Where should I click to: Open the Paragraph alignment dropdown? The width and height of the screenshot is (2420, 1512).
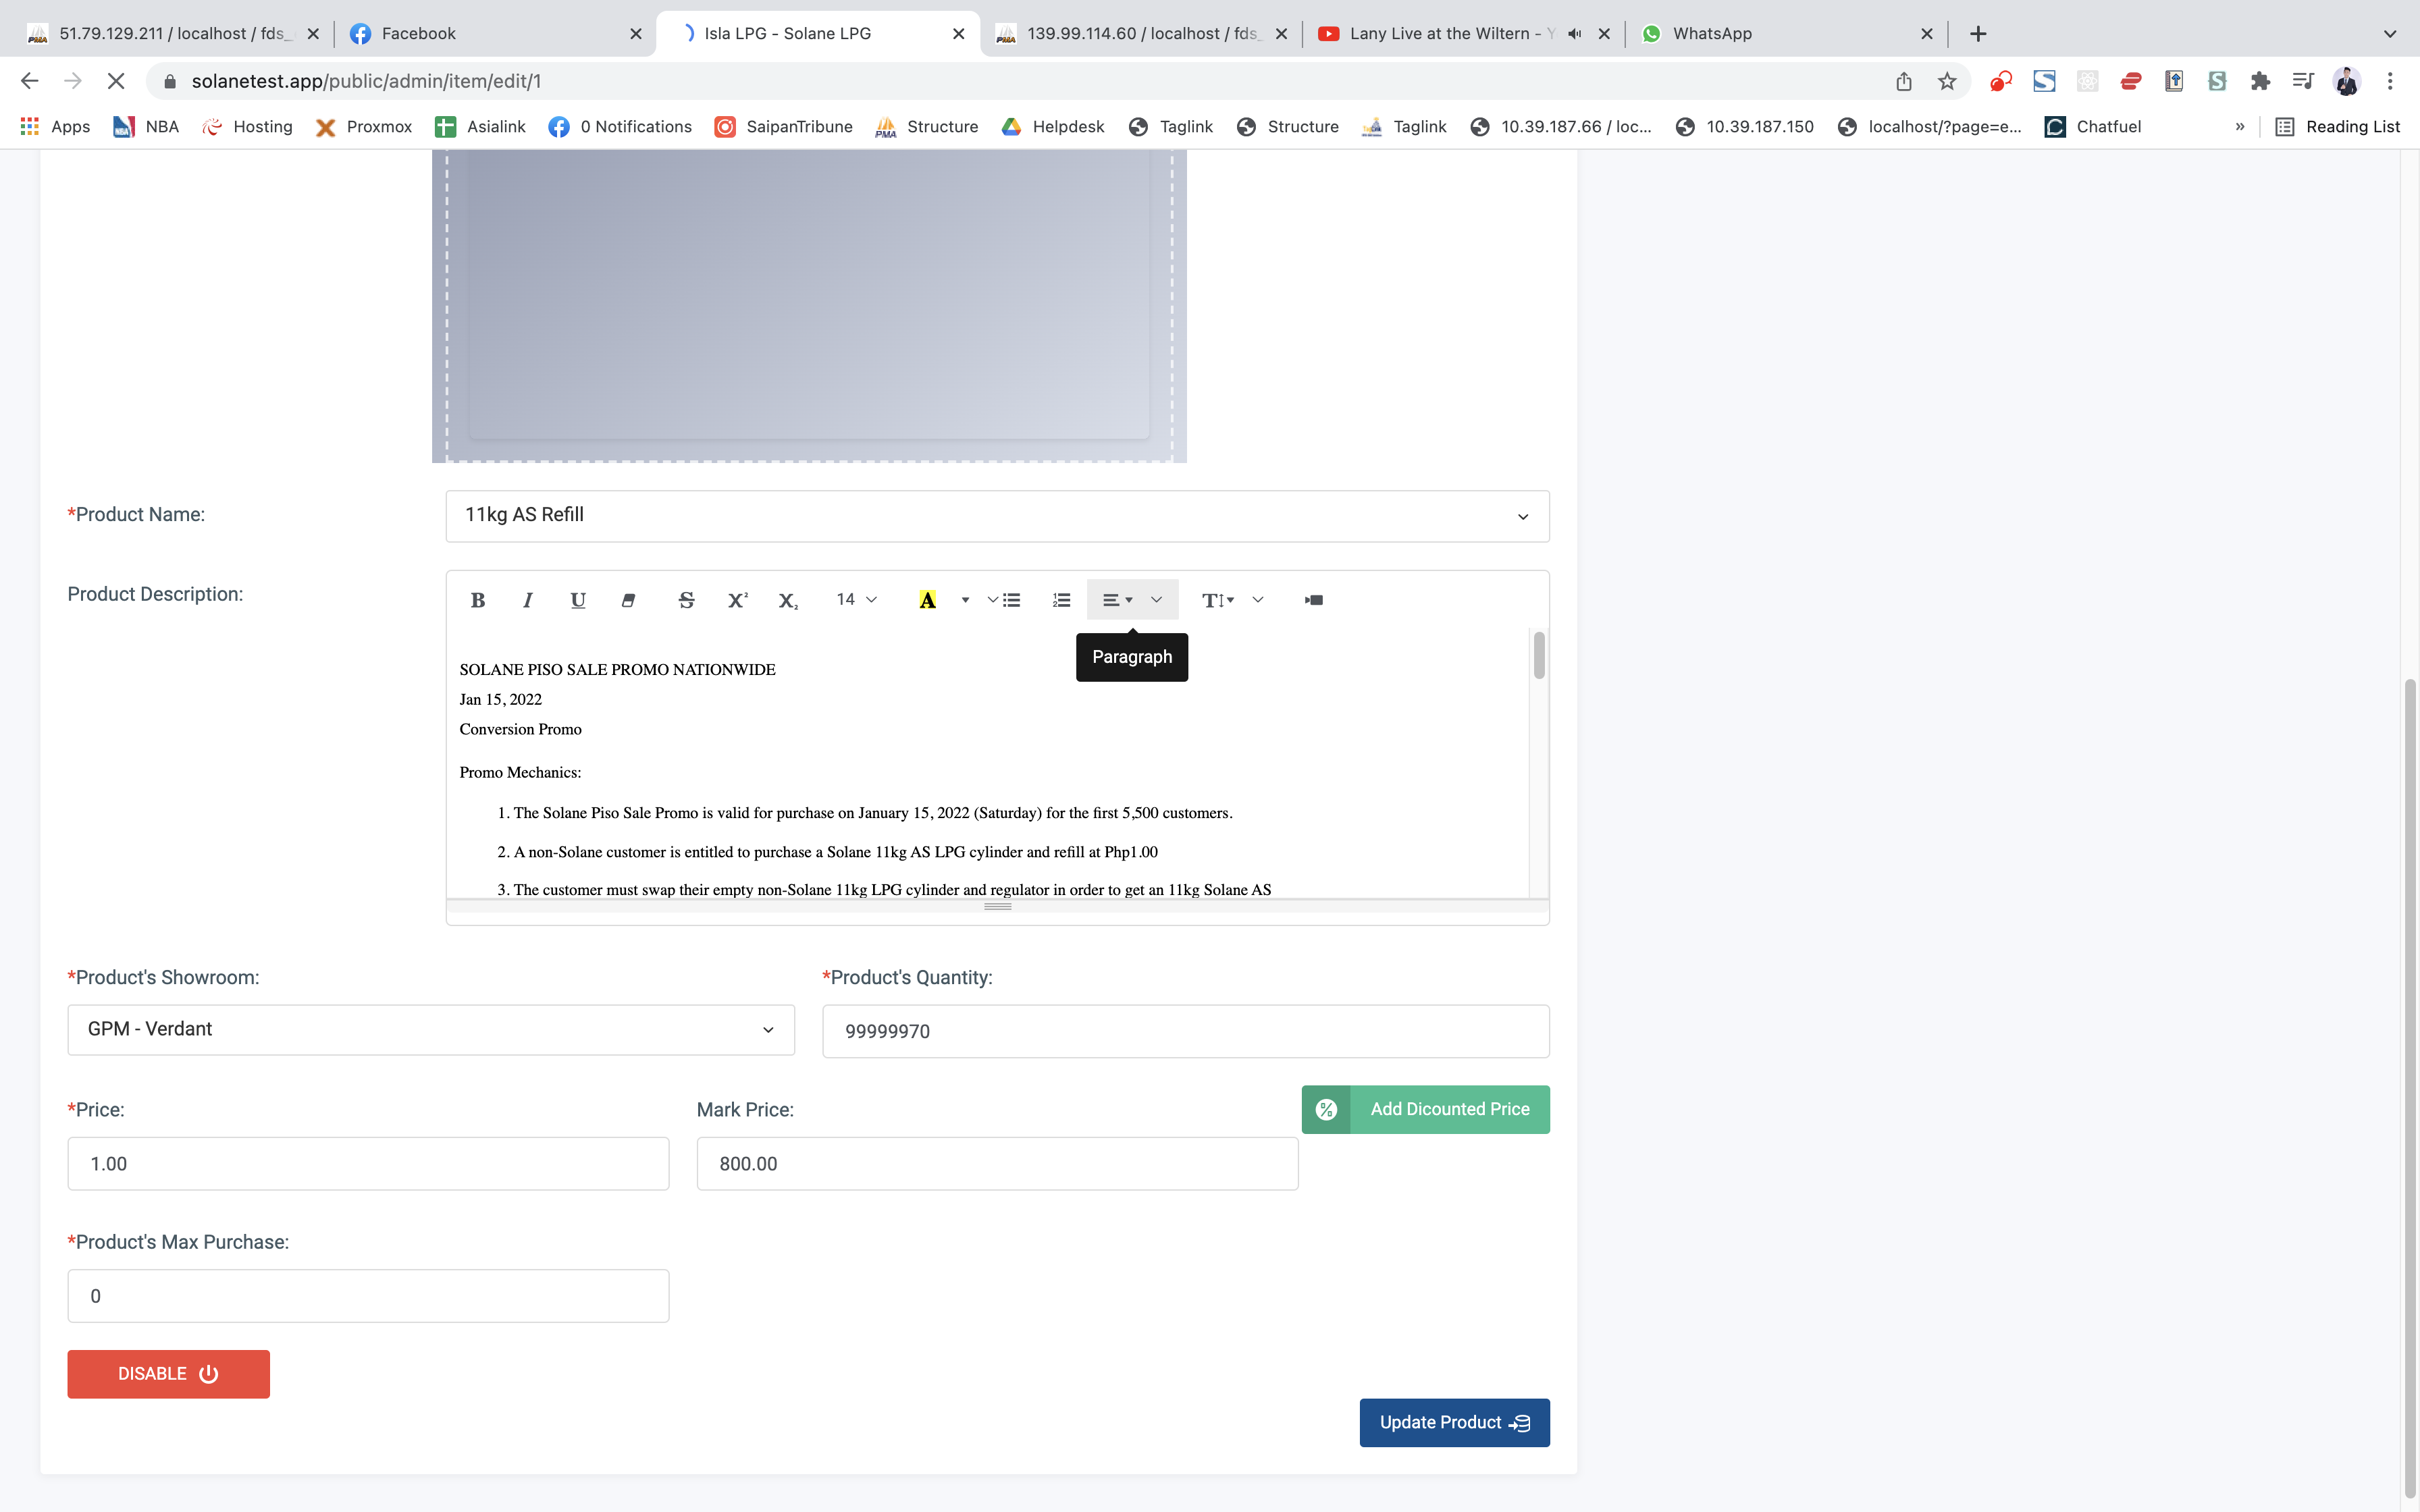[1132, 600]
